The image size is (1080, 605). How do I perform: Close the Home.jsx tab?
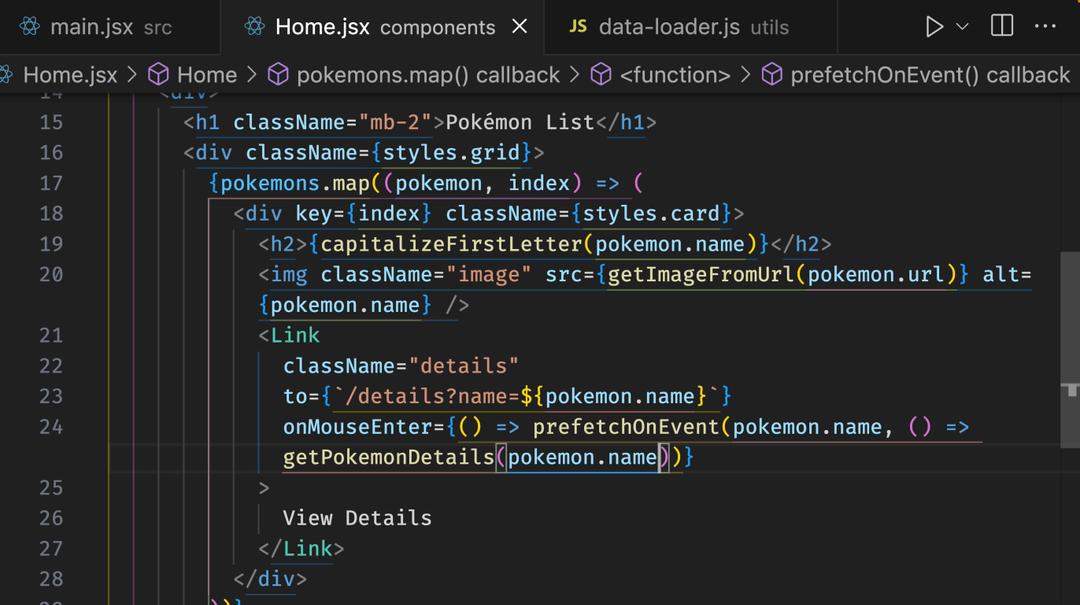(520, 27)
